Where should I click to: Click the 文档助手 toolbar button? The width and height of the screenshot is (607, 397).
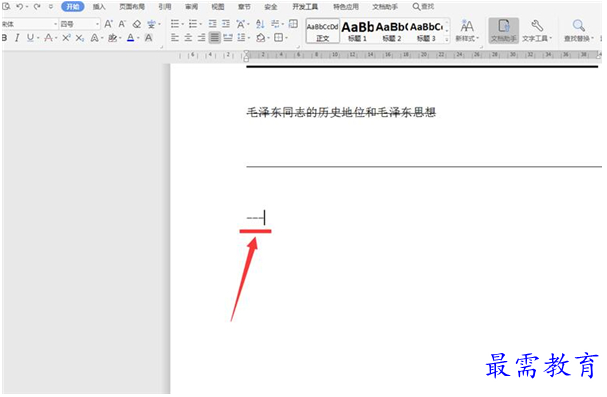click(503, 31)
